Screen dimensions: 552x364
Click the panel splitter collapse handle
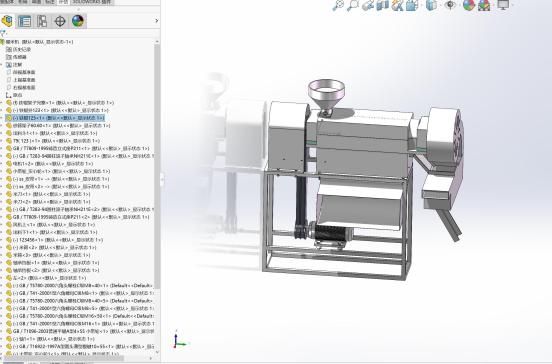click(162, 180)
